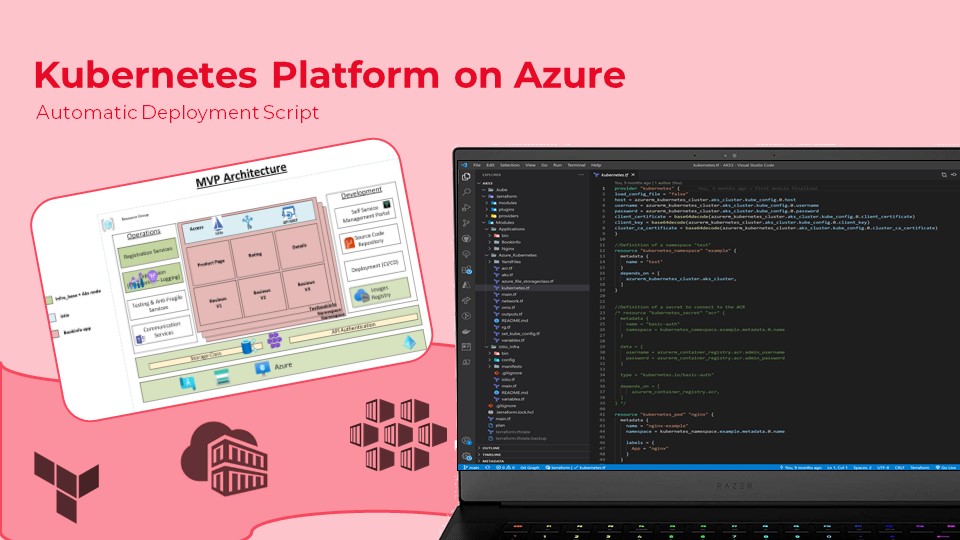Select the kubernetes.tf editor tab

[x=615, y=175]
